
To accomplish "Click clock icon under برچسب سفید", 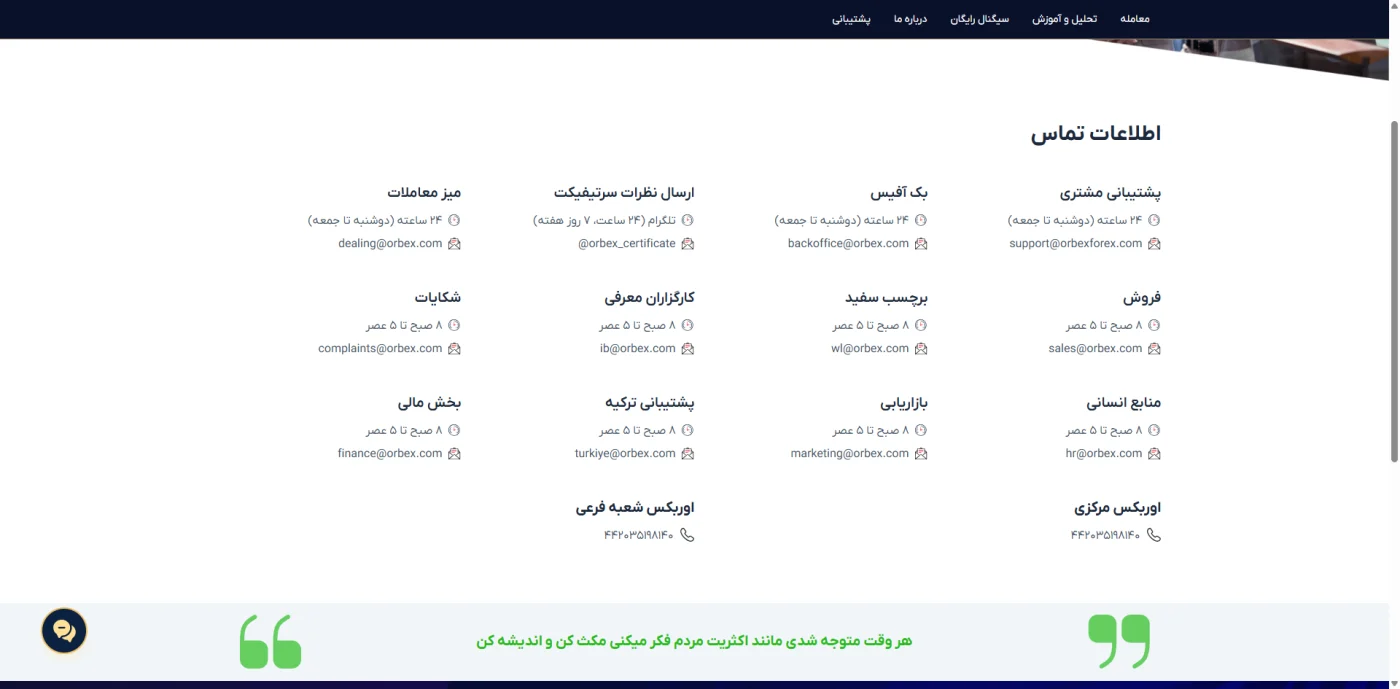I will pyautogui.click(x=921, y=325).
